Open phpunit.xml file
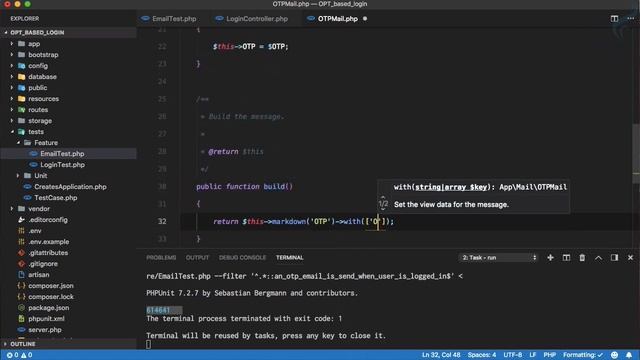This screenshot has width=640, height=360. [x=46, y=319]
